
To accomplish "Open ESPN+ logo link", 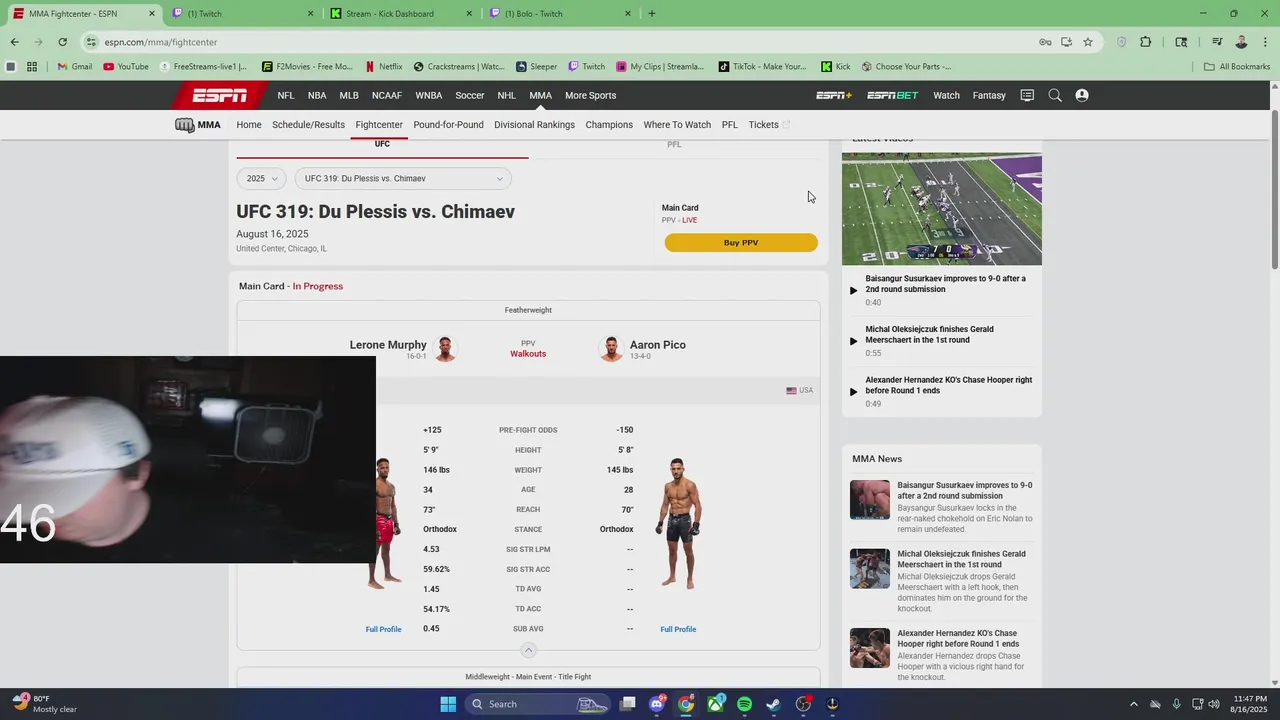I will click(x=834, y=95).
